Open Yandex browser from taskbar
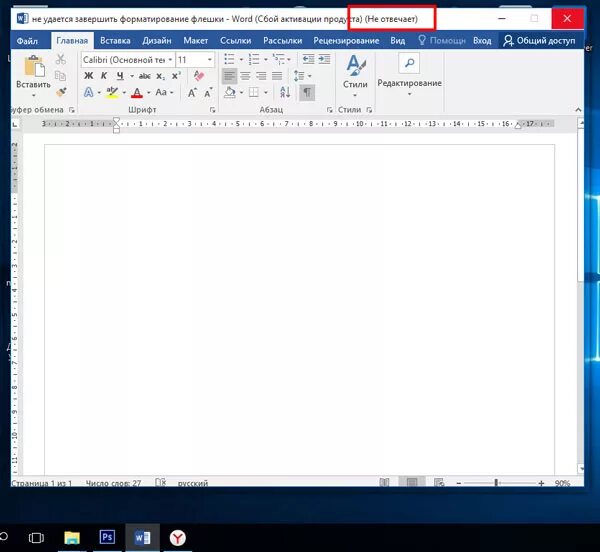This screenshot has height=552, width=600. (178, 538)
